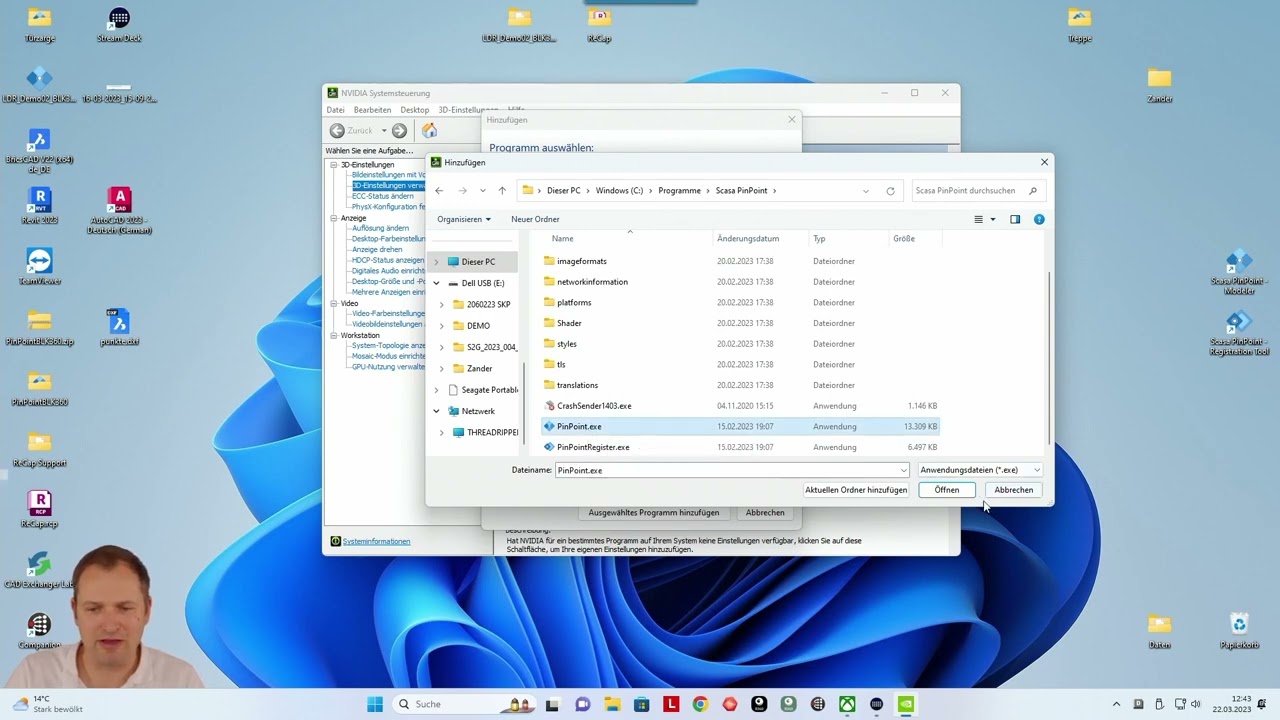Select the DEMO folder in navigation tree
This screenshot has height=720, width=1280.
coord(478,326)
